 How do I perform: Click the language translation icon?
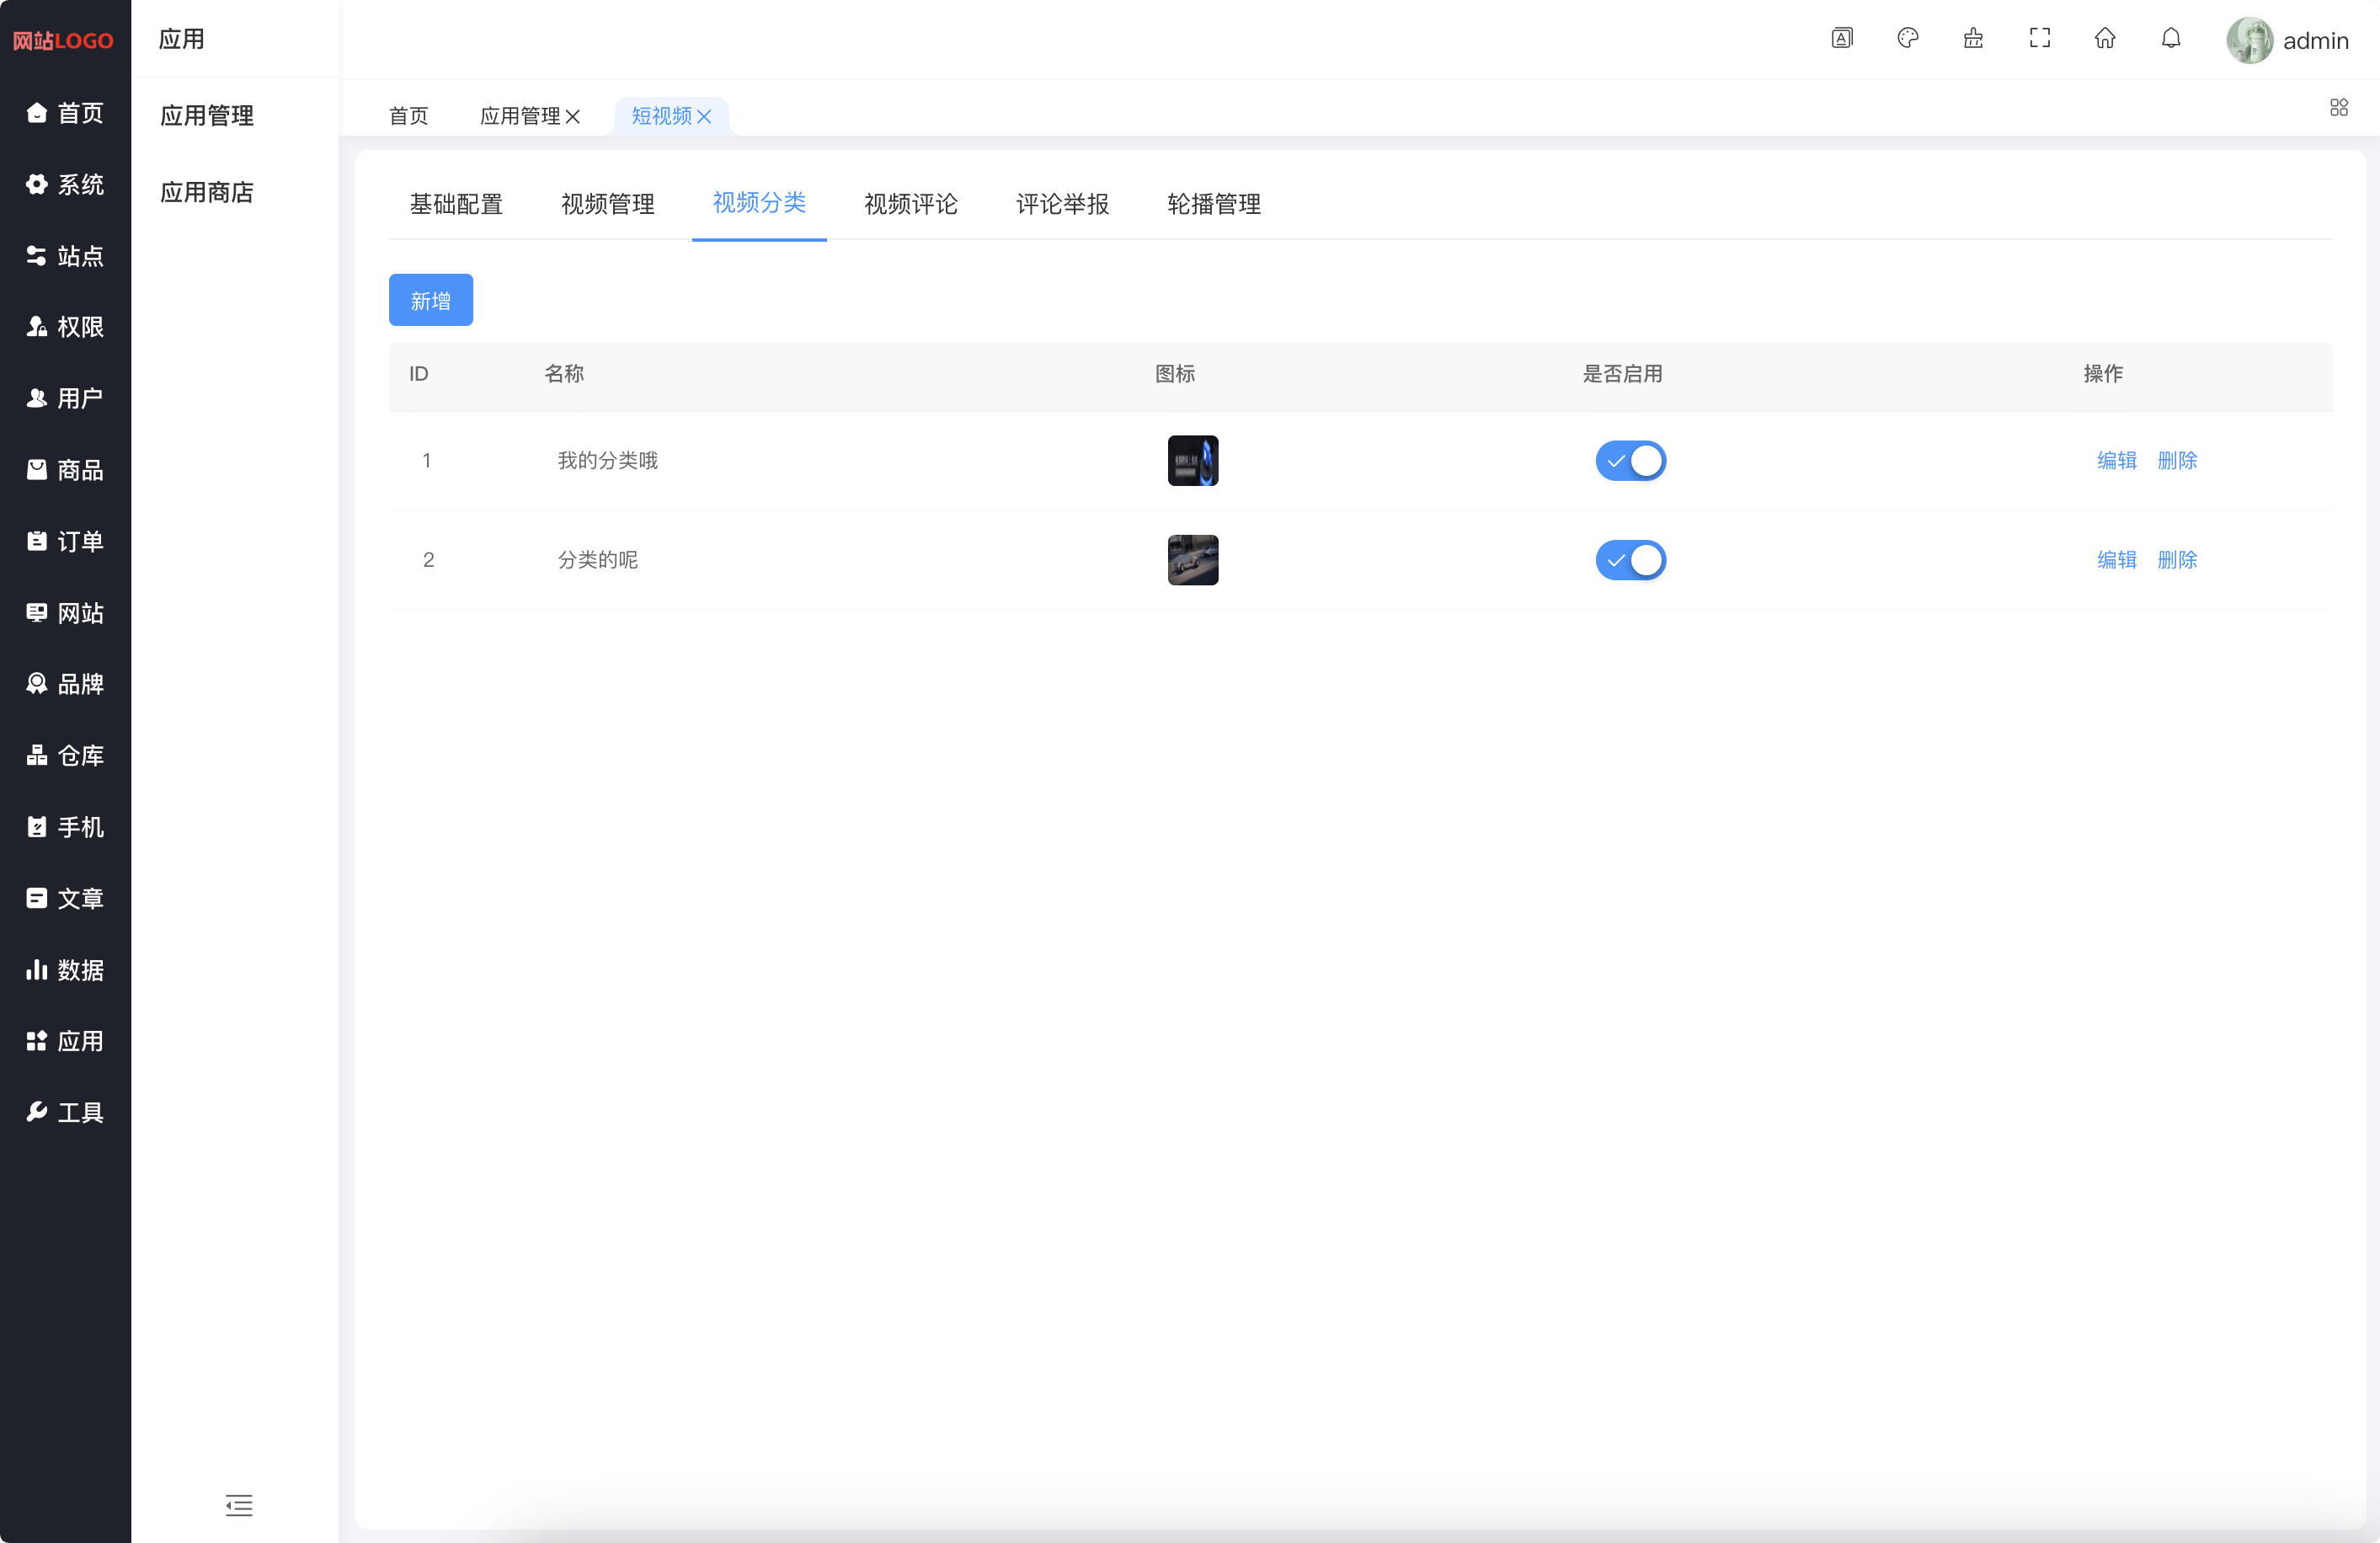(x=1841, y=38)
